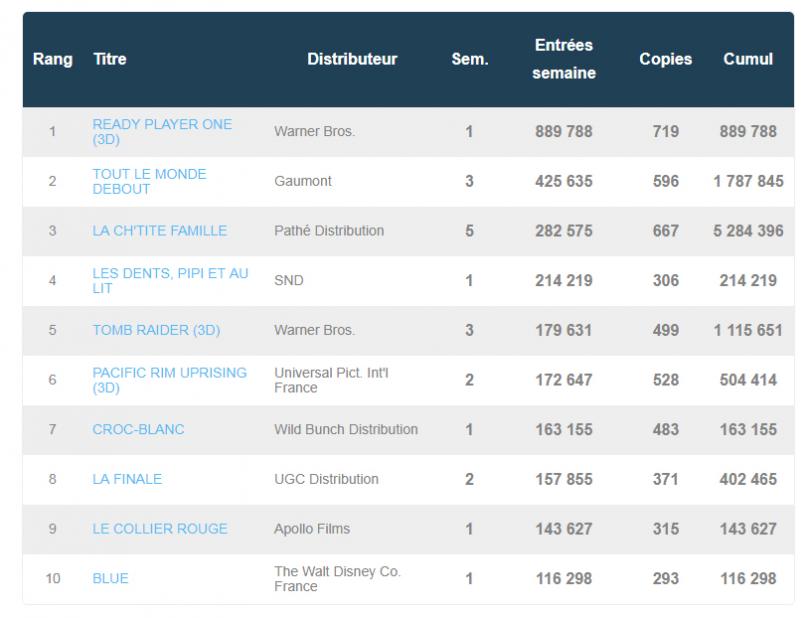Viewport: 810px width, 618px height.
Task: Open LE COLLIER ROUGE link
Action: [x=159, y=529]
